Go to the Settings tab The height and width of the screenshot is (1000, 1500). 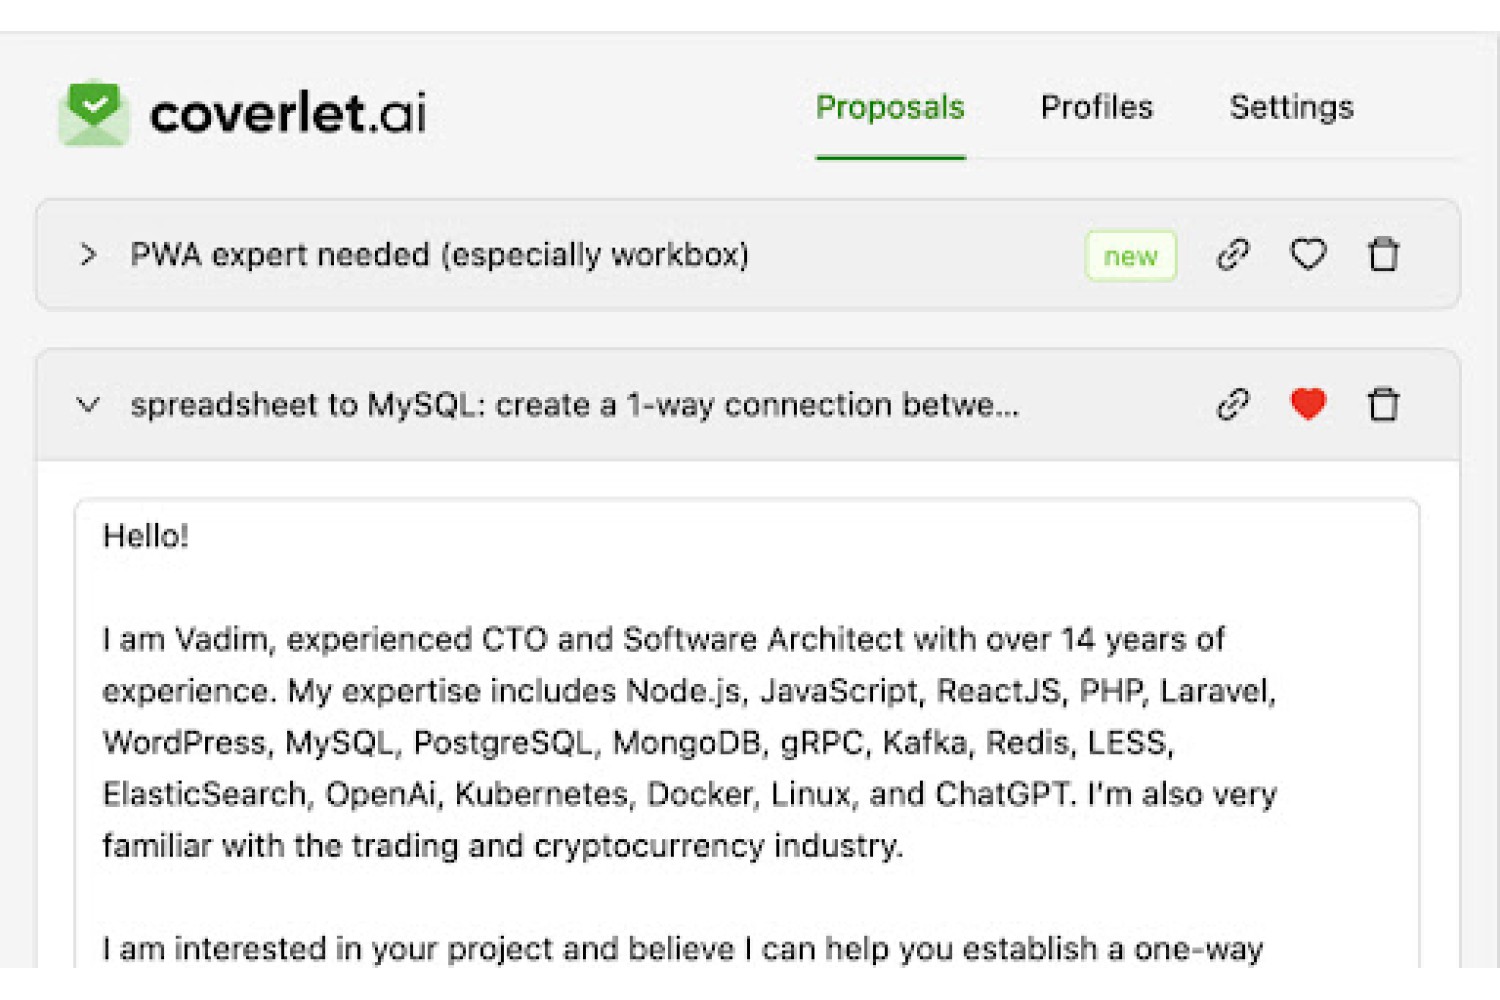click(1291, 107)
